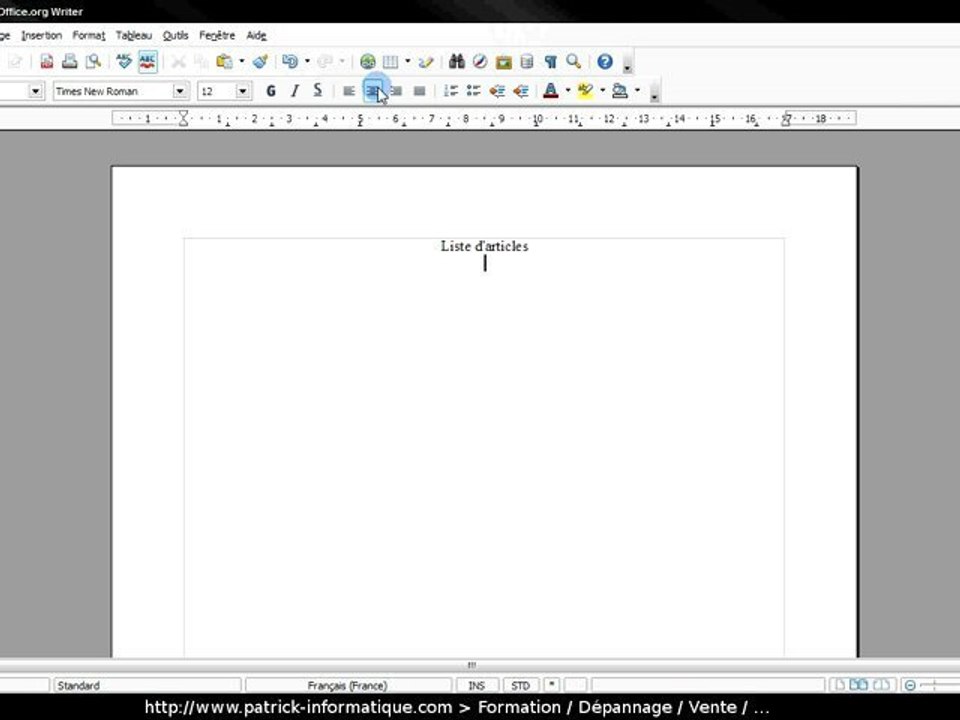Viewport: 960px width, 720px height.
Task: Click the Zoom magnifying glass icon
Action: pyautogui.click(x=574, y=61)
